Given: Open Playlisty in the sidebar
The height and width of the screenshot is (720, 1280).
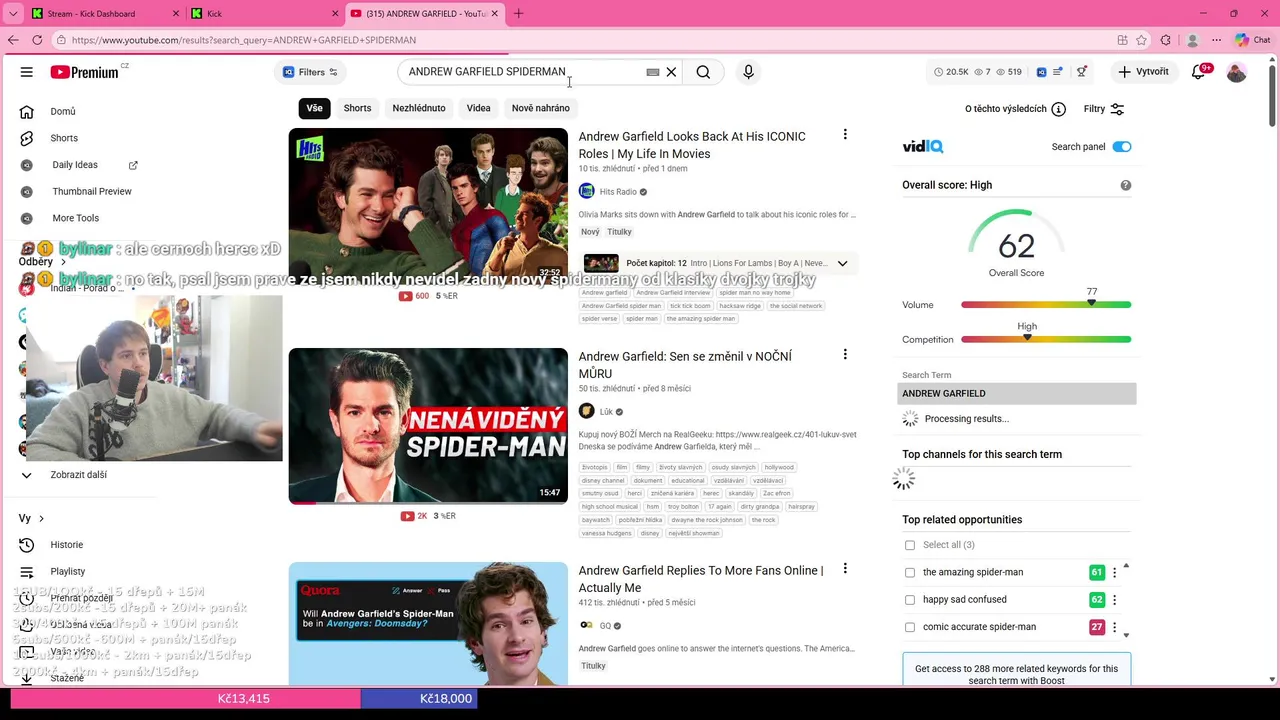Looking at the screenshot, I should tap(68, 571).
